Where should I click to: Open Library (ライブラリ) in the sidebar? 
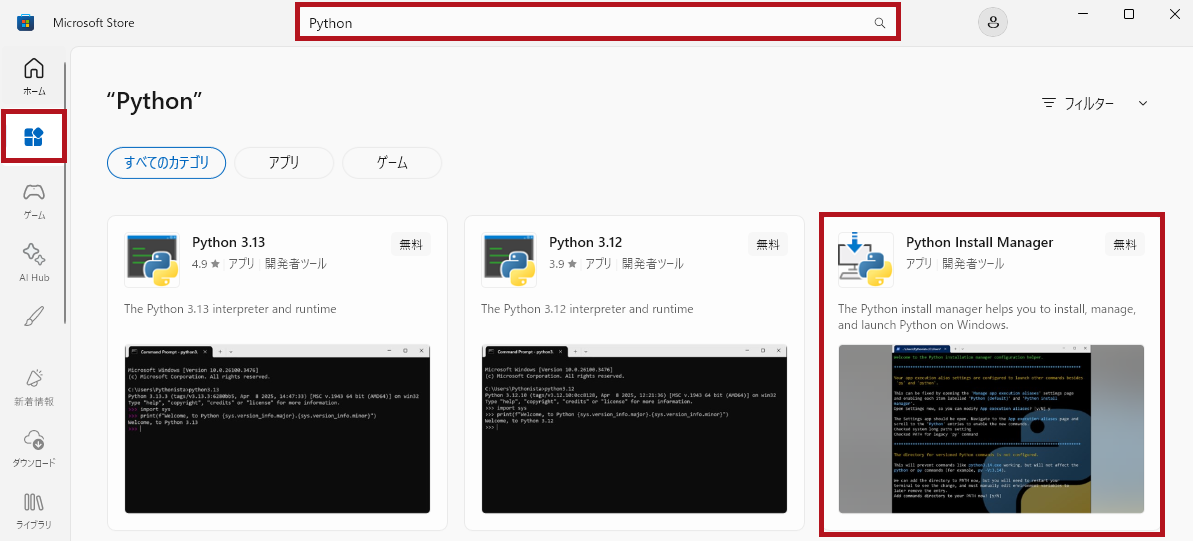[x=34, y=510]
